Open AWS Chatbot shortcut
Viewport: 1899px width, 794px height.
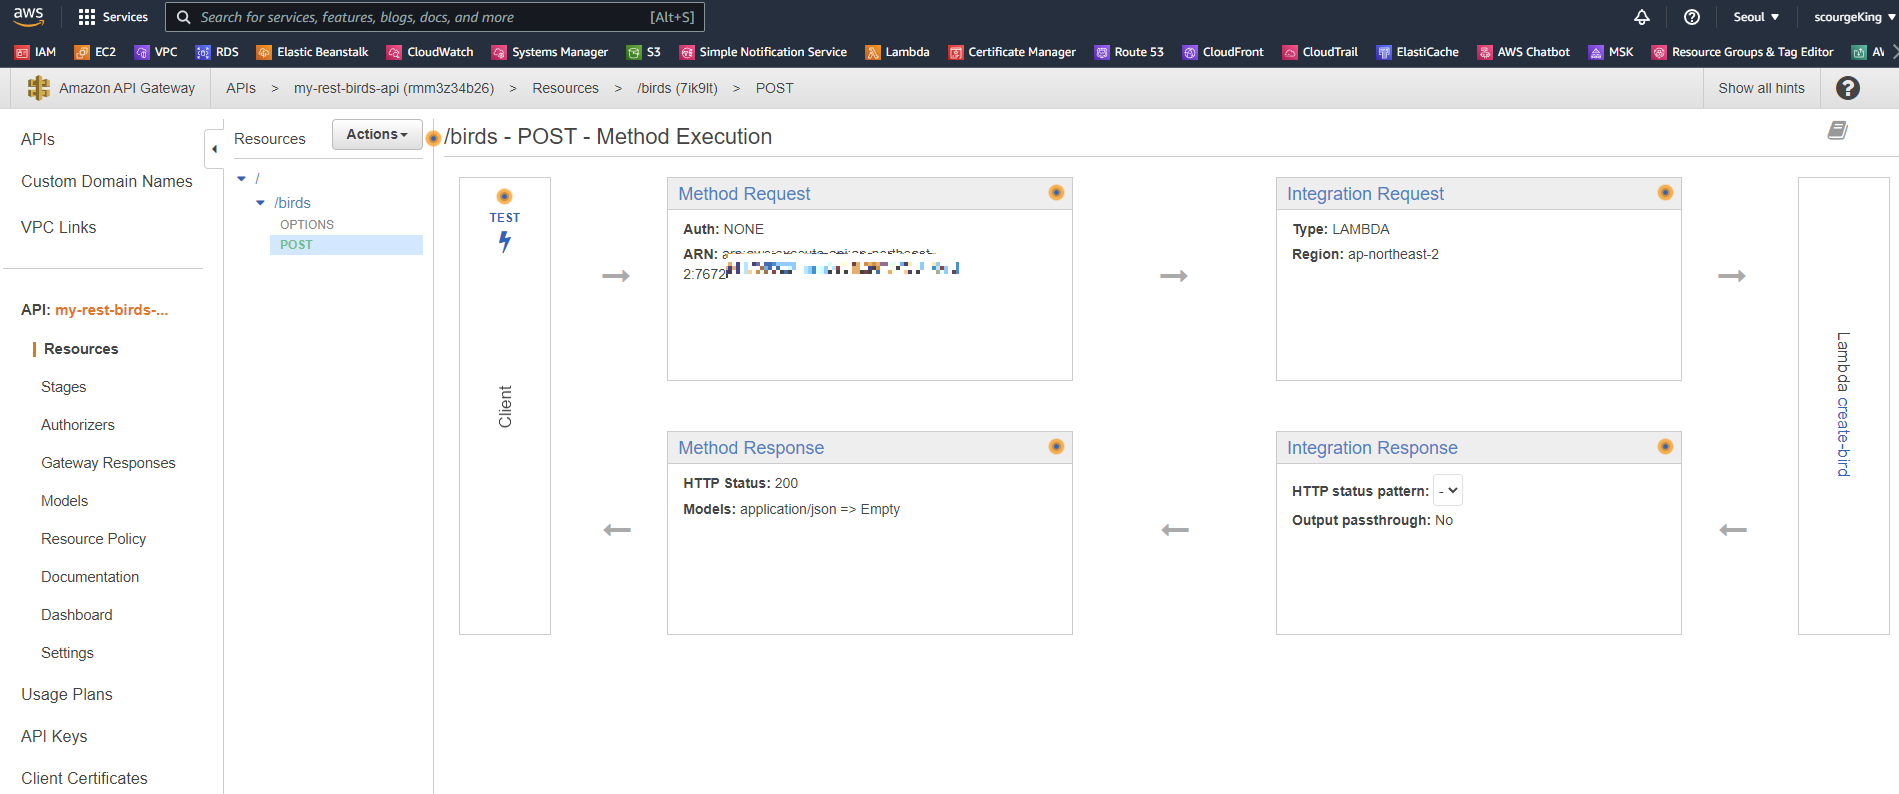pos(1523,52)
